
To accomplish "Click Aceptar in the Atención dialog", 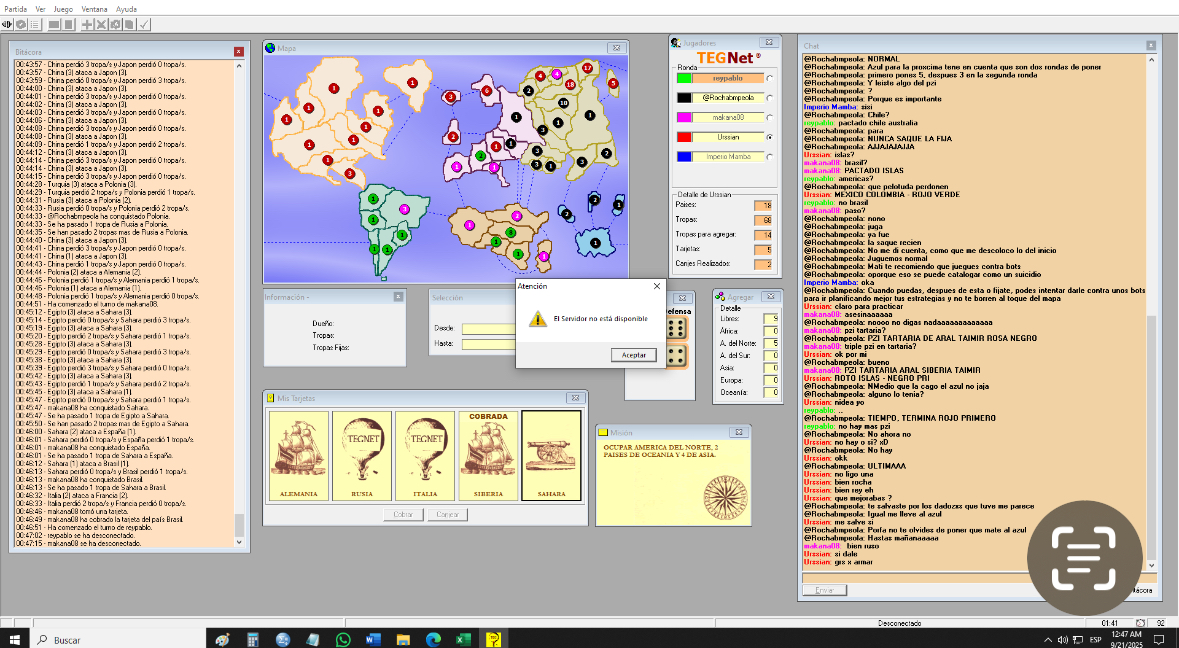I will click(x=633, y=355).
